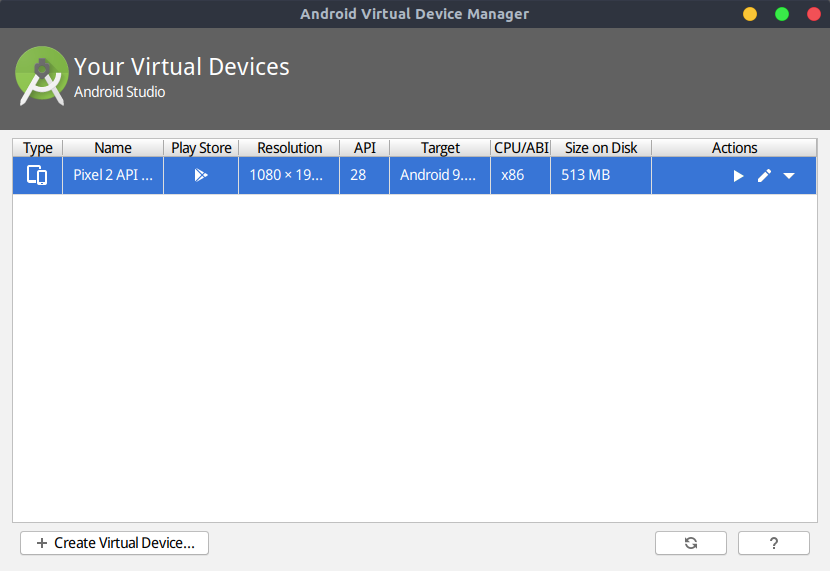Sort by the Play Store column header
The image size is (830, 571).
[201, 148]
